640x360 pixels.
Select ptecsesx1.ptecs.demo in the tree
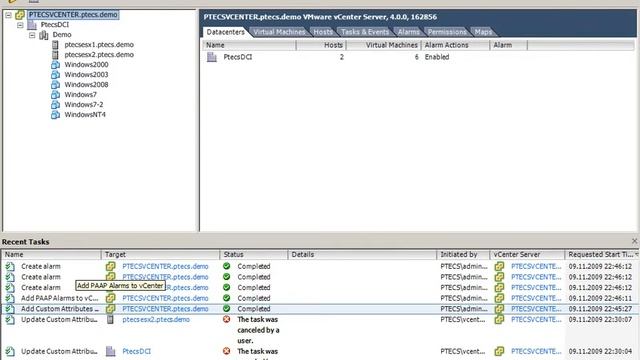click(x=99, y=44)
